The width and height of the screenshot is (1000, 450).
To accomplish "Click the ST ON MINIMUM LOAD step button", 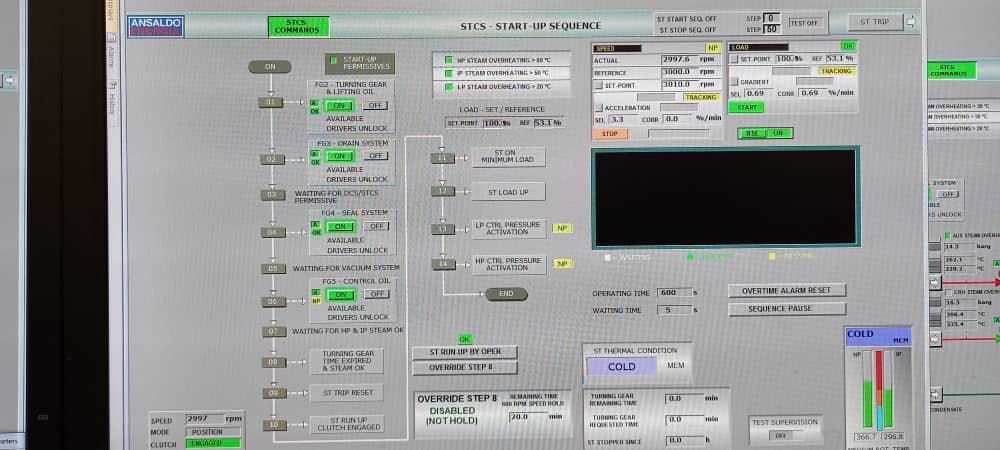I will (508, 157).
